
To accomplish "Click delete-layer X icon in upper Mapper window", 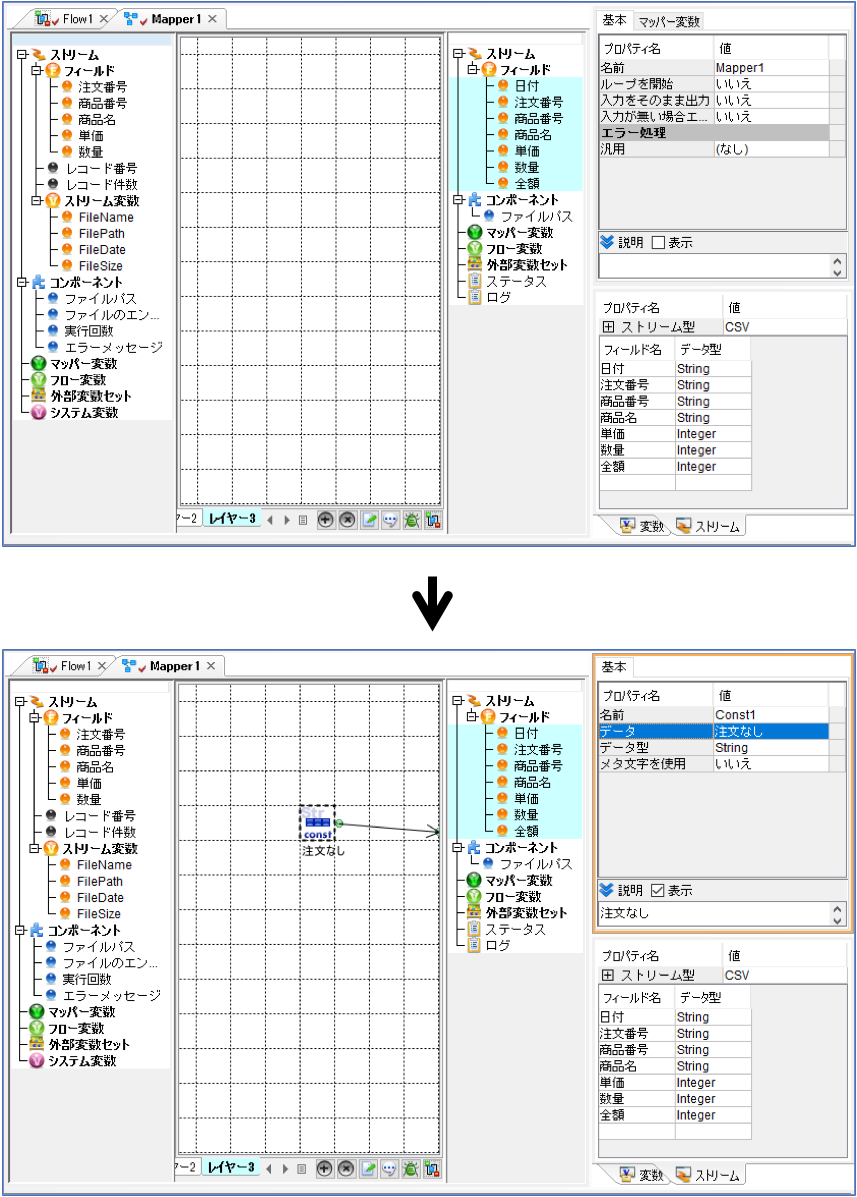I will 347,521.
